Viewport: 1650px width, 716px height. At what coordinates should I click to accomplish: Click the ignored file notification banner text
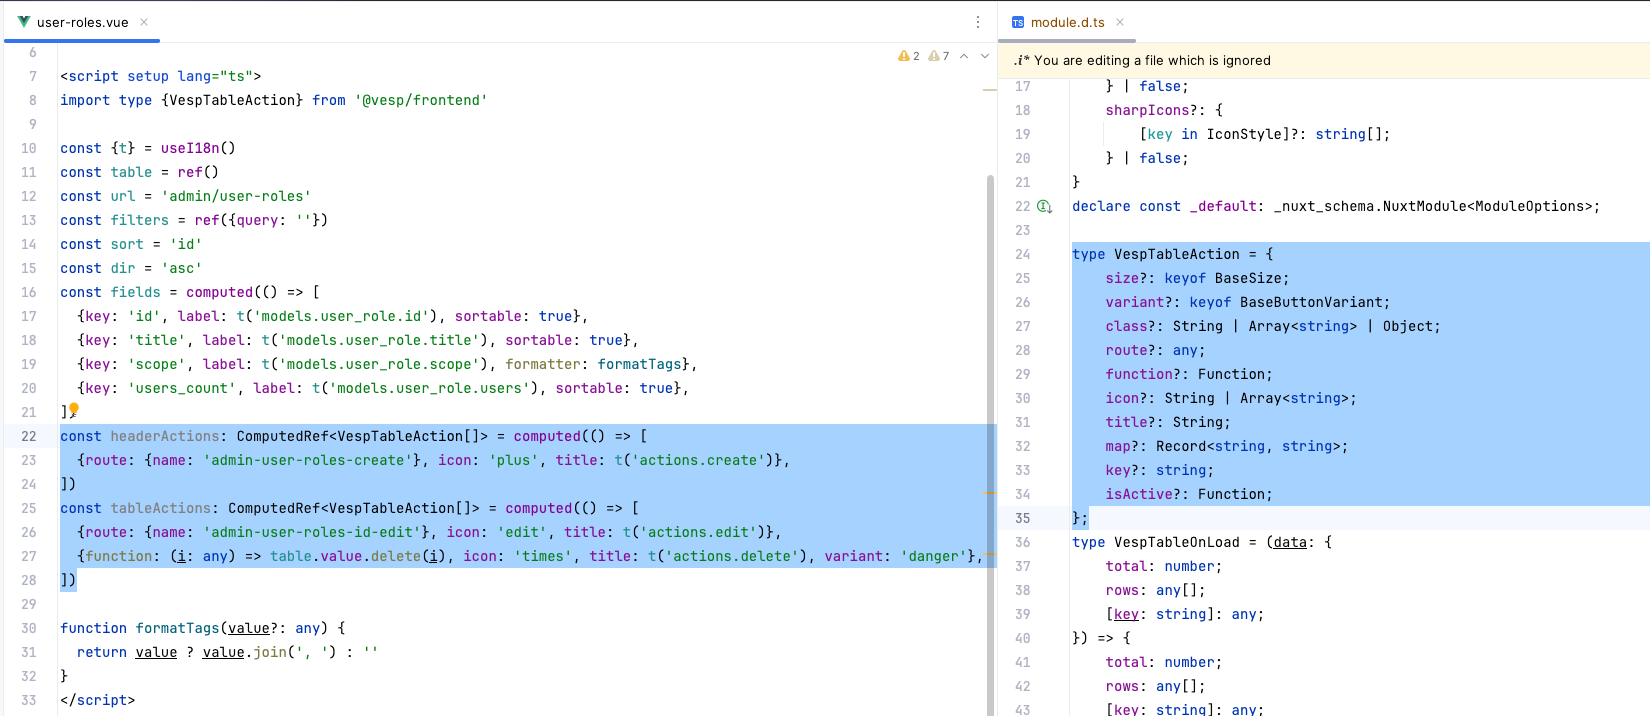click(1152, 60)
